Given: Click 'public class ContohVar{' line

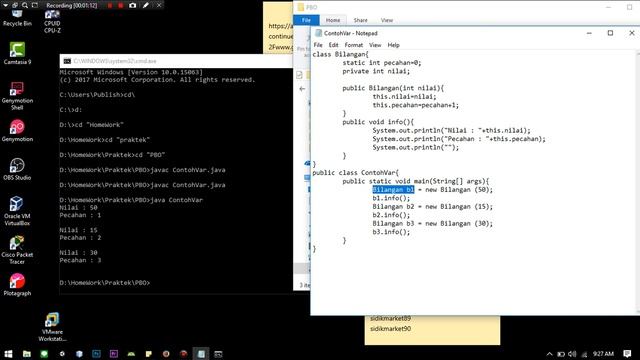Looking at the screenshot, I should point(356,173).
